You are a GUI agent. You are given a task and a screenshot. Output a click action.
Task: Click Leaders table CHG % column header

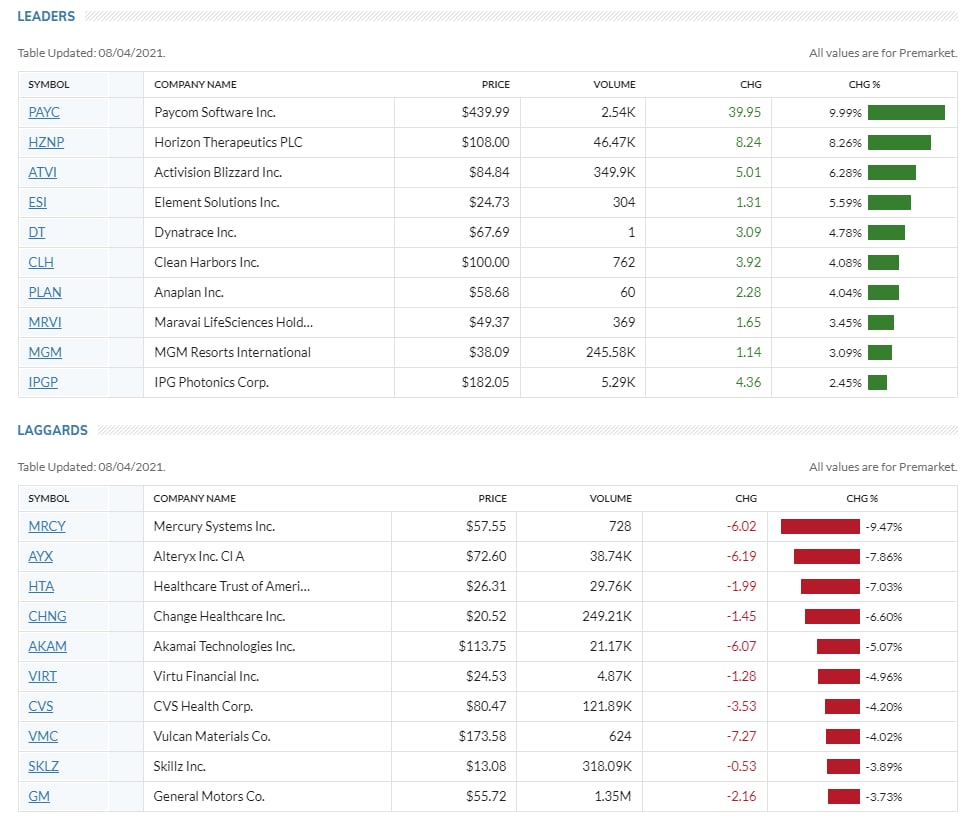864,84
